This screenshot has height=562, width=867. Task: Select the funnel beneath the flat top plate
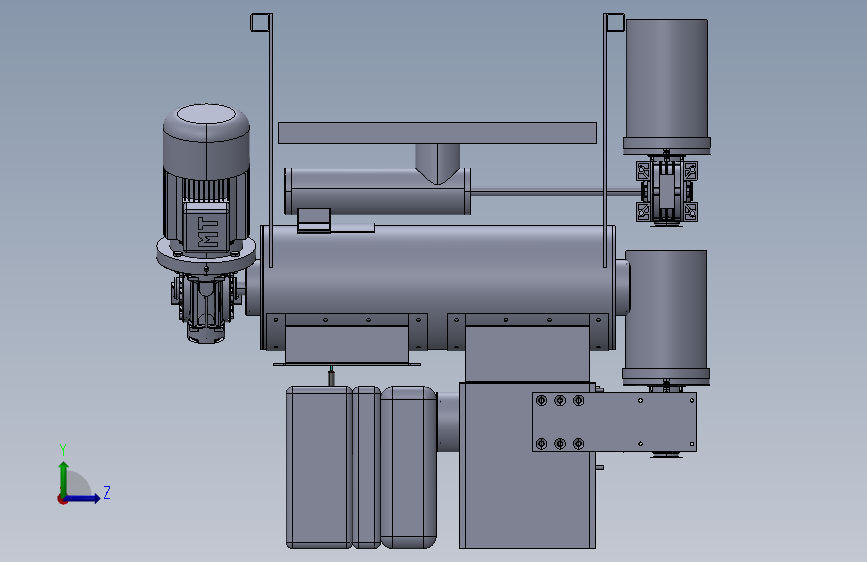coord(437,163)
